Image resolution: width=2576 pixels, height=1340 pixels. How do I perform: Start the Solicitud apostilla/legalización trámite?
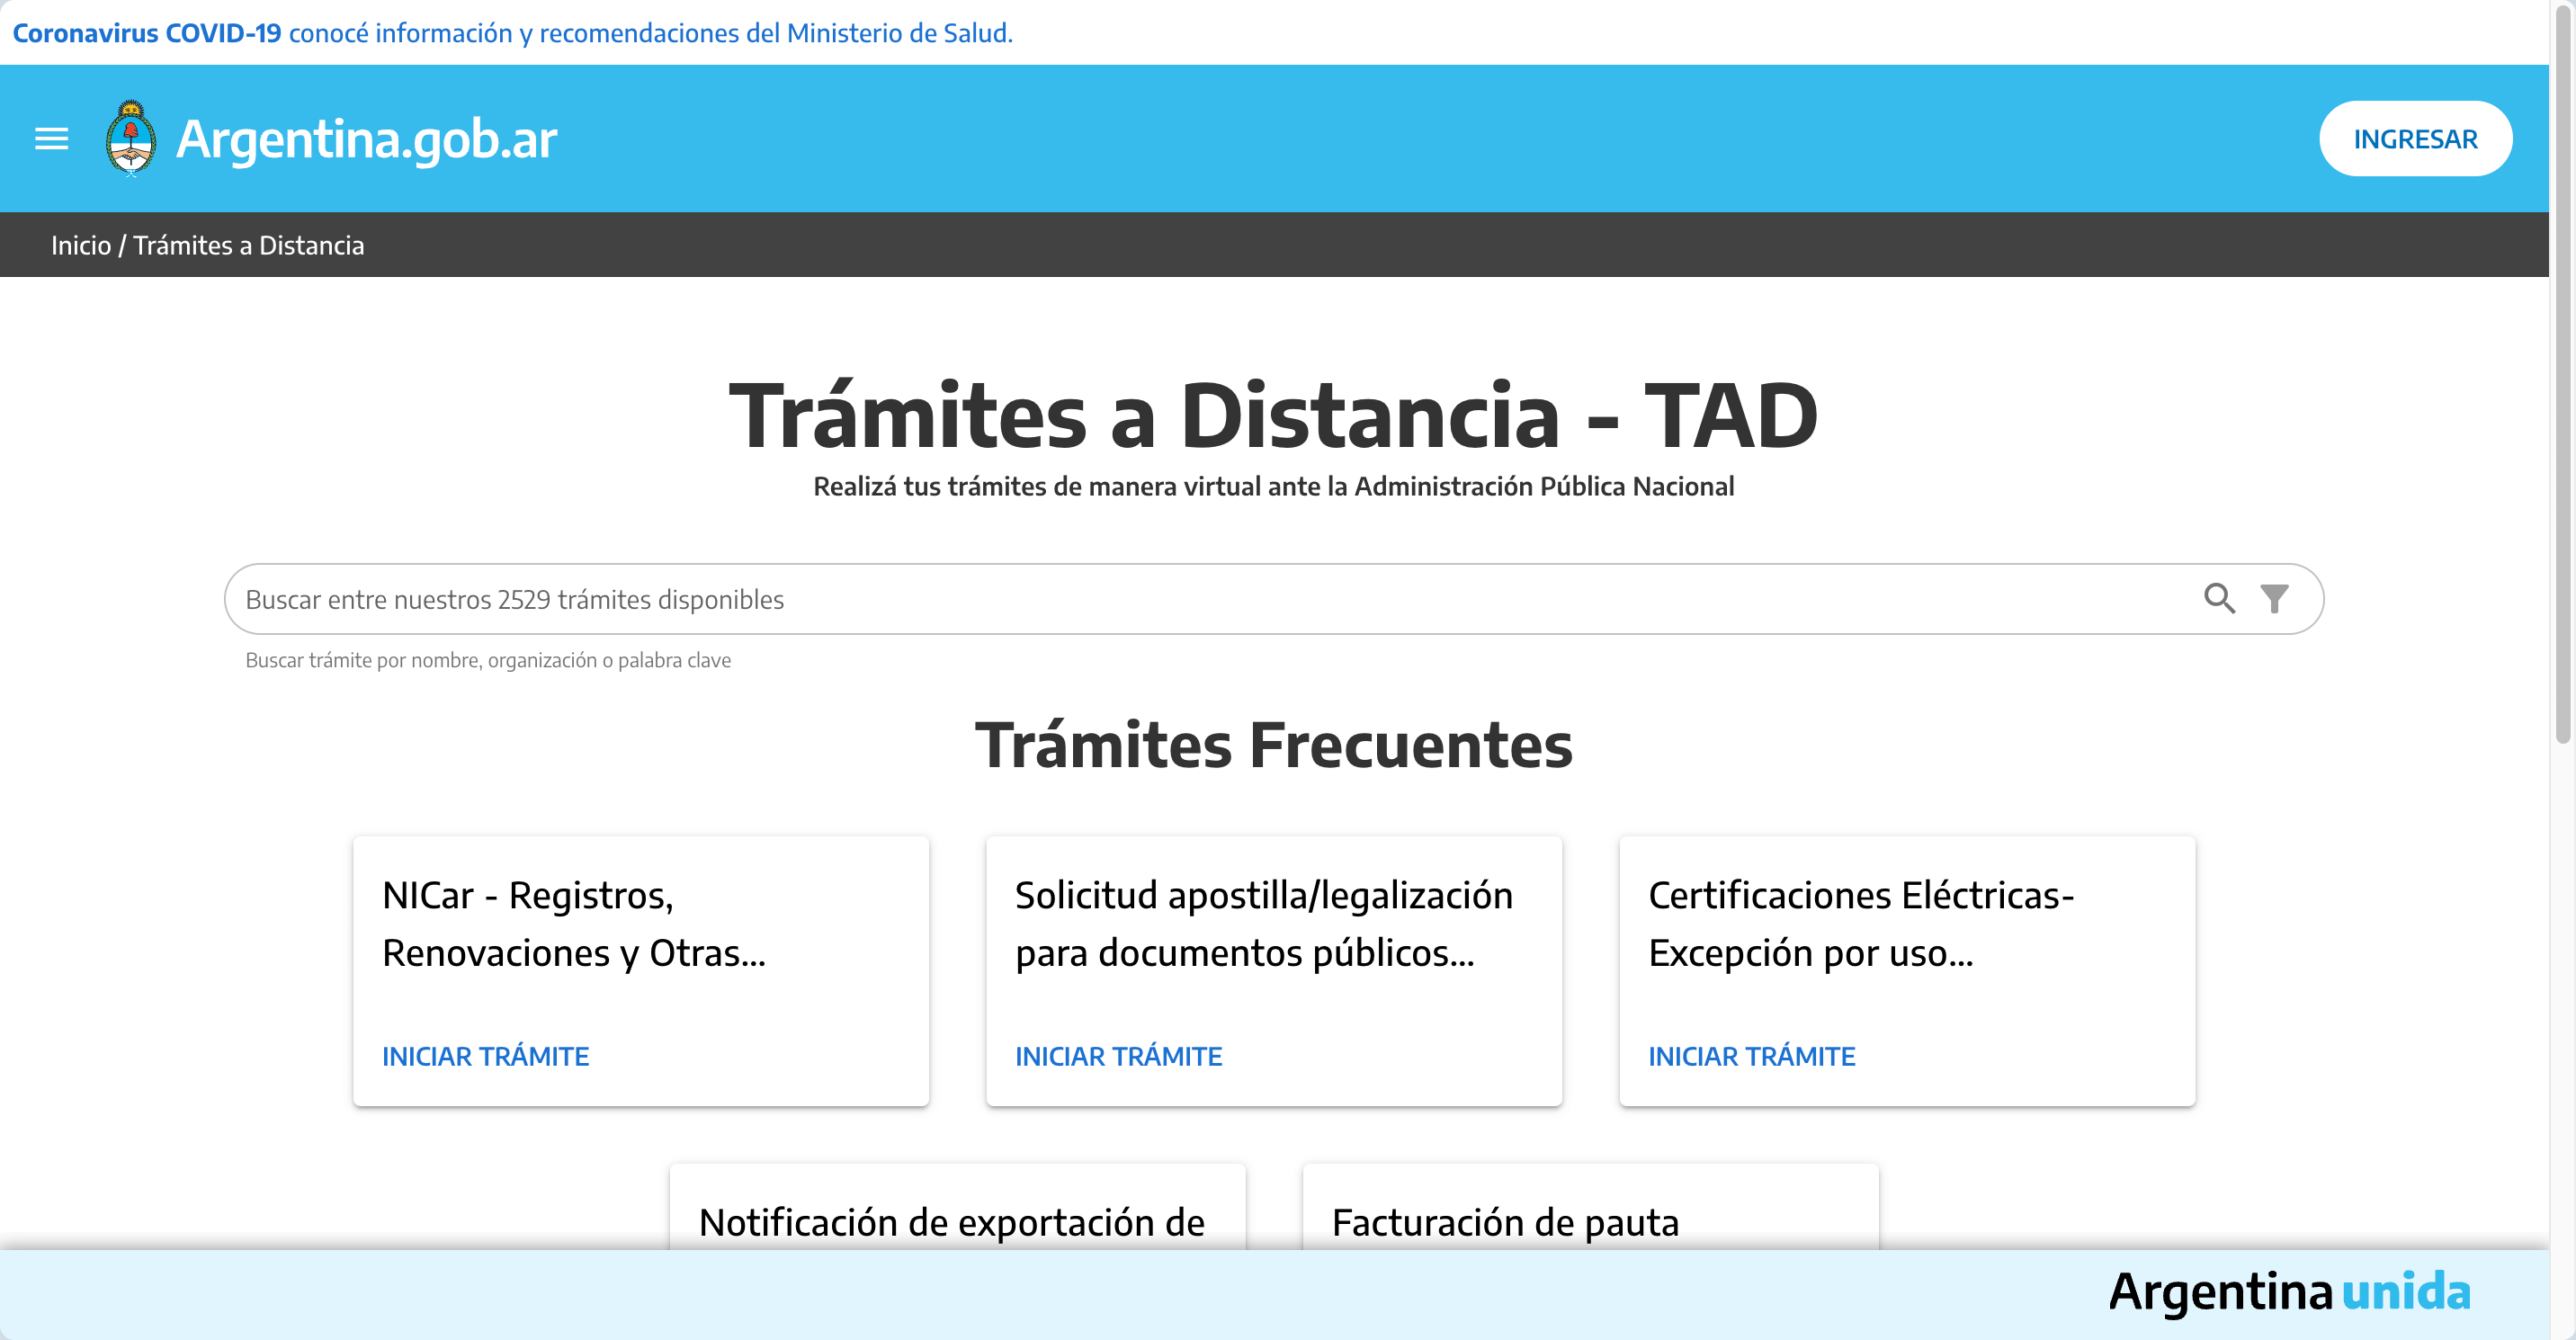click(x=1119, y=1056)
